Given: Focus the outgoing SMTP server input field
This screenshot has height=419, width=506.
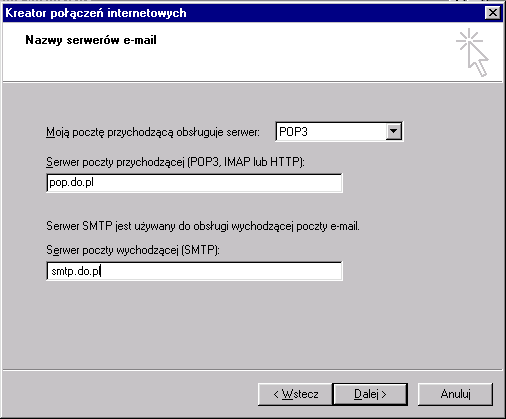Looking at the screenshot, I should [x=194, y=271].
